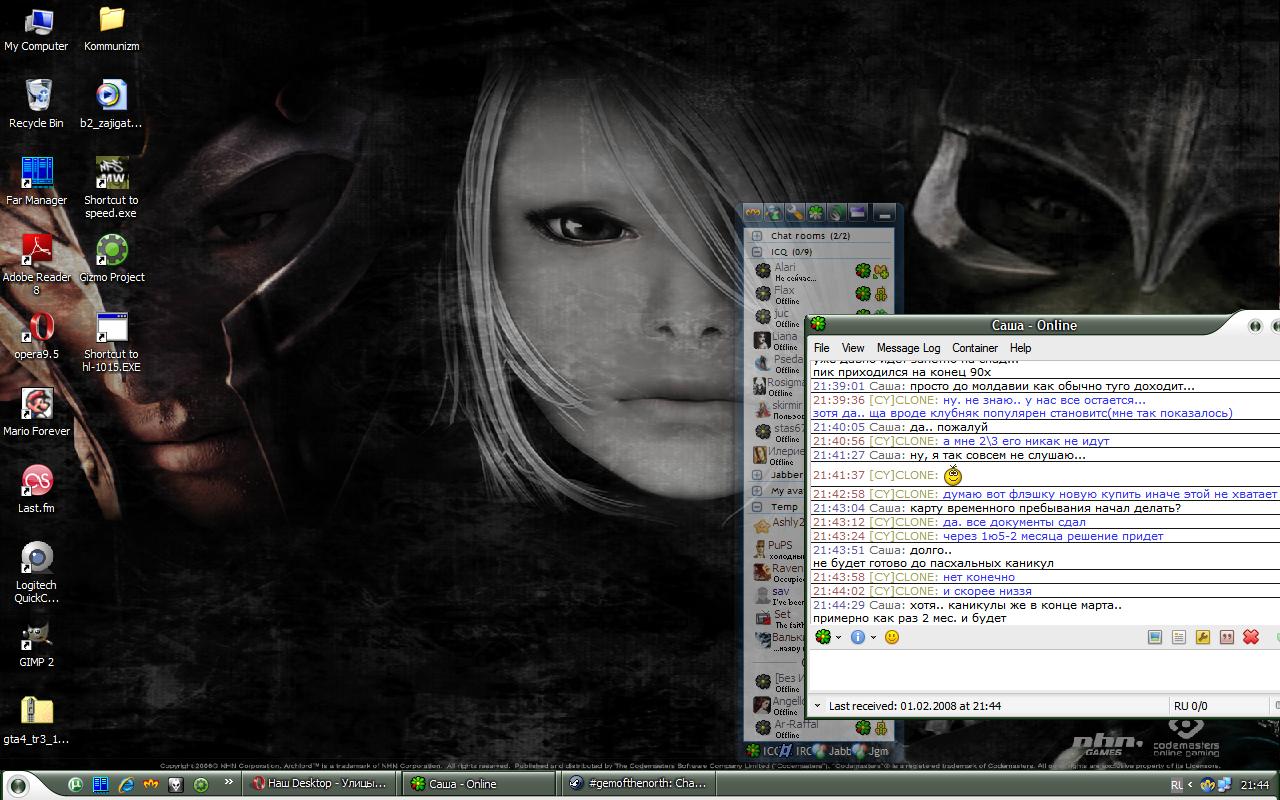Open the My Computer desktop icon
The image size is (1280, 800).
point(36,30)
